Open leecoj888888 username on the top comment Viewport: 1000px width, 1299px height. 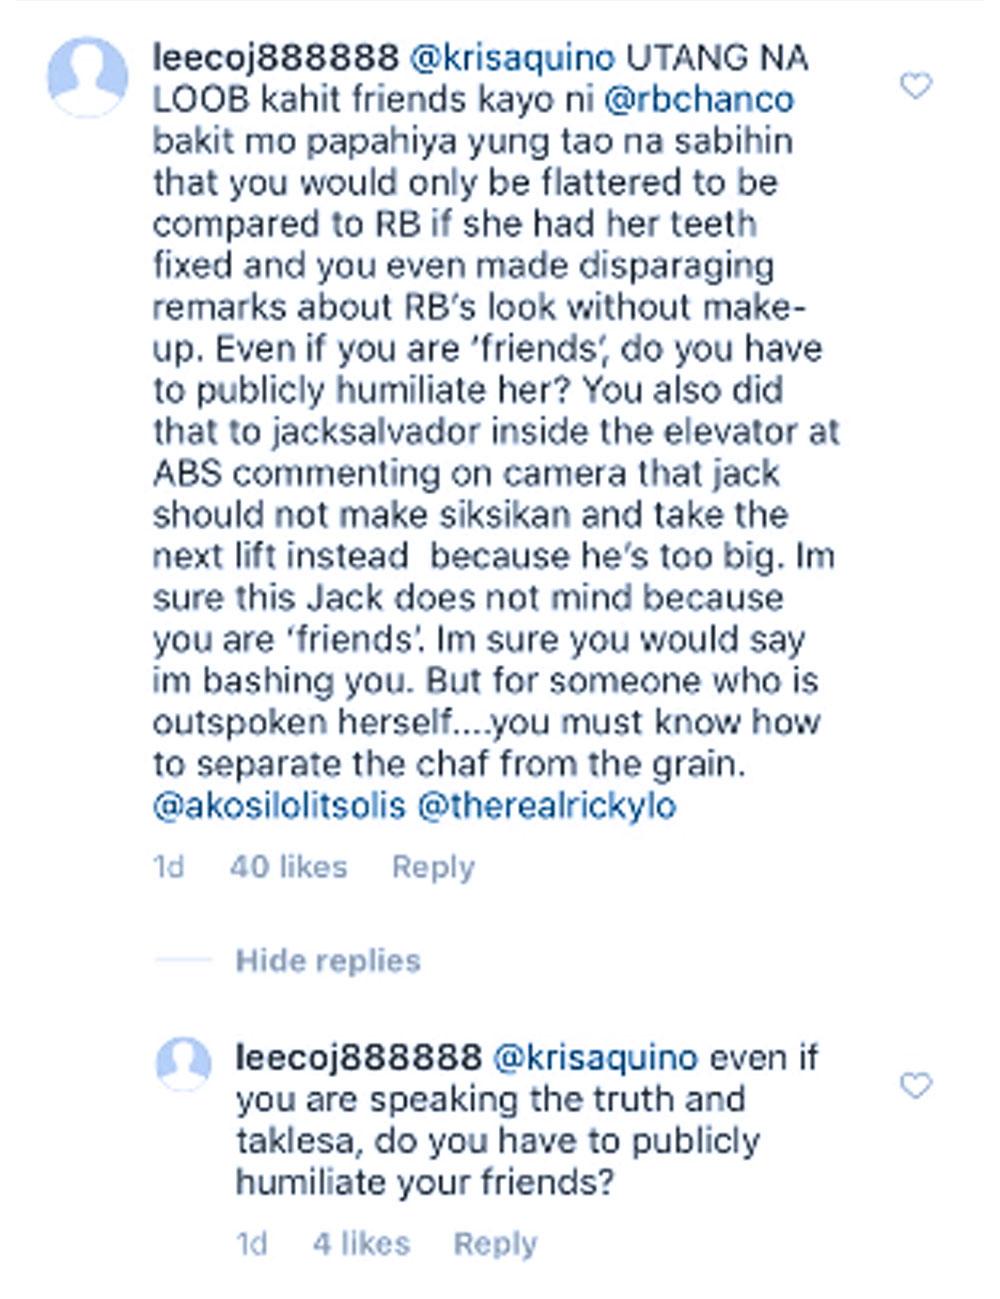(x=275, y=58)
